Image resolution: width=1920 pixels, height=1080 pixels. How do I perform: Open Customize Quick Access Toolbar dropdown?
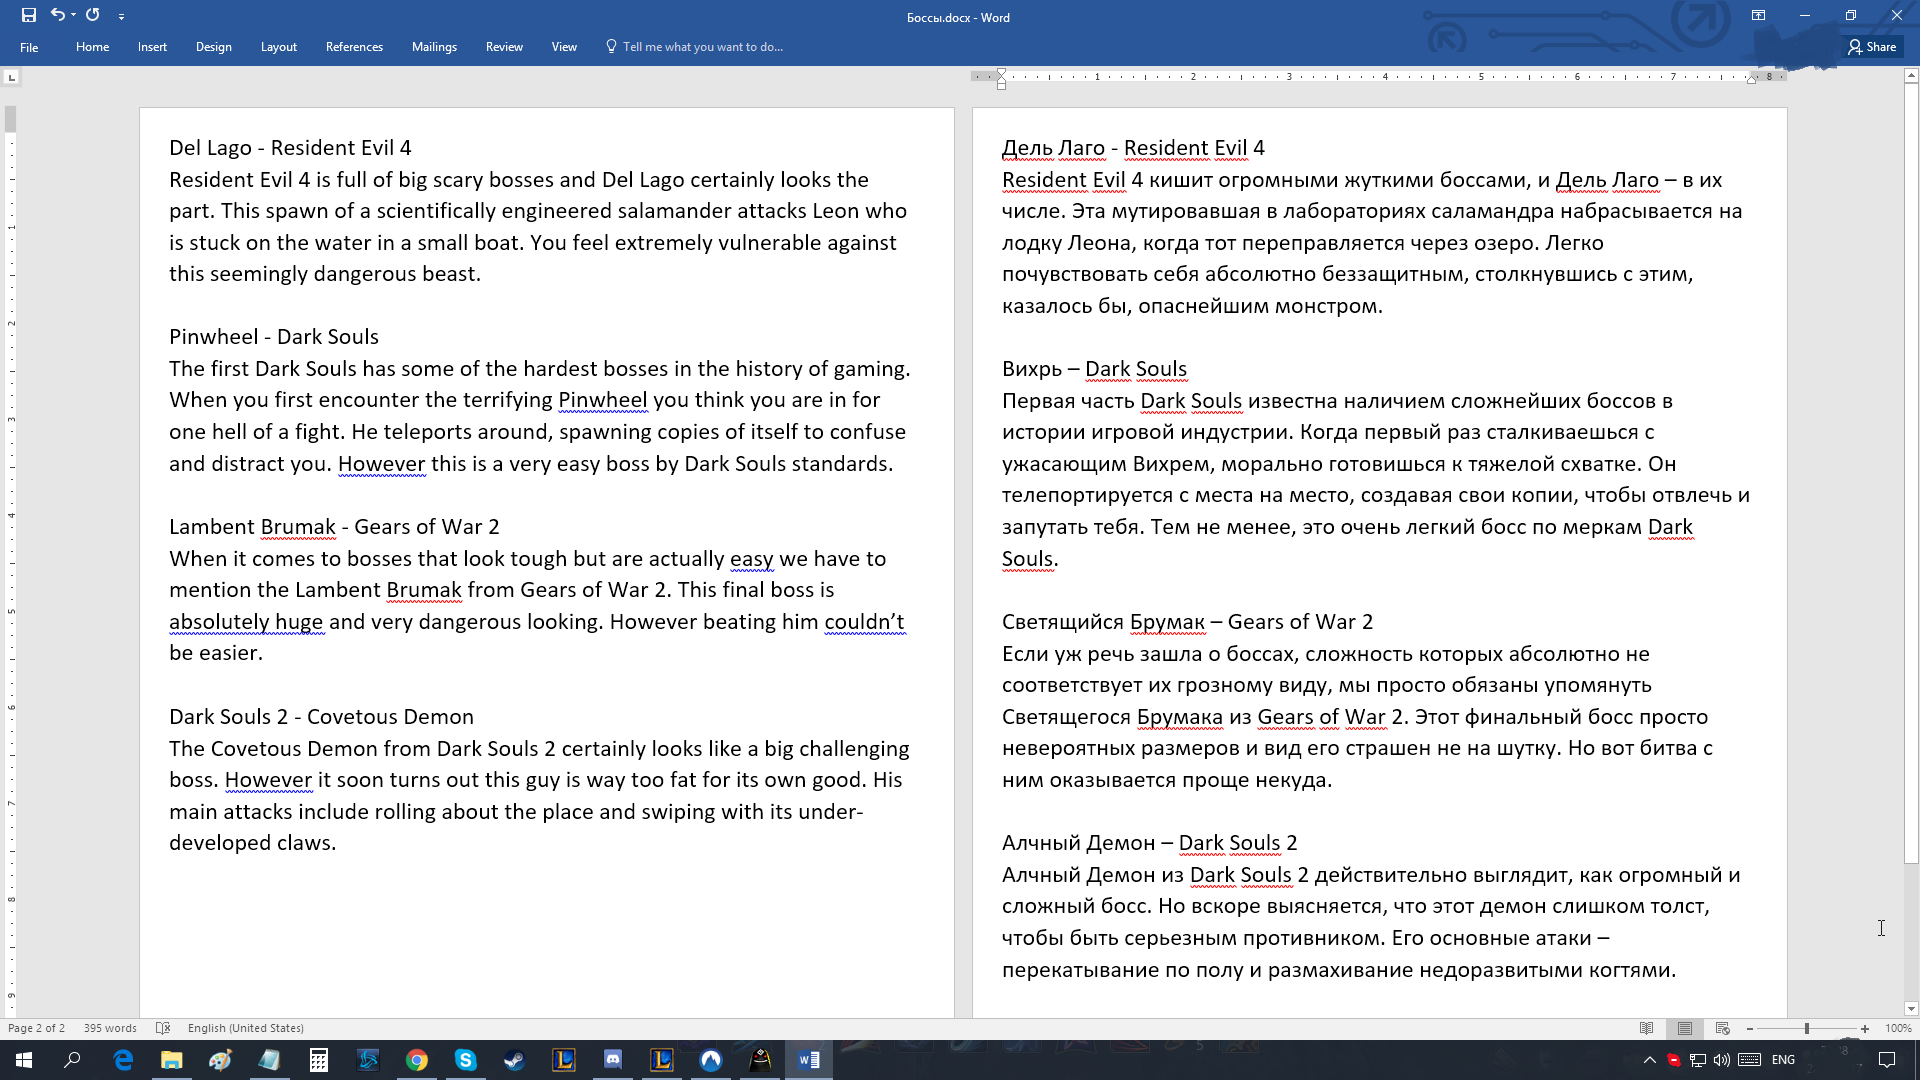122,16
